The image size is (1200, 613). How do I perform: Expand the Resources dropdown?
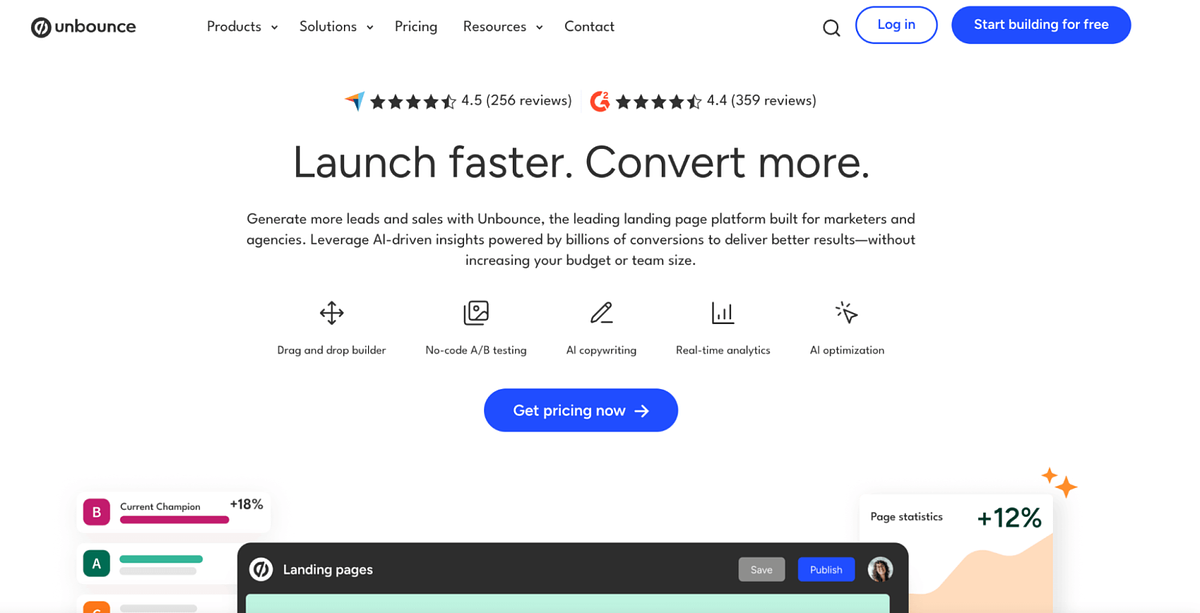(x=502, y=27)
